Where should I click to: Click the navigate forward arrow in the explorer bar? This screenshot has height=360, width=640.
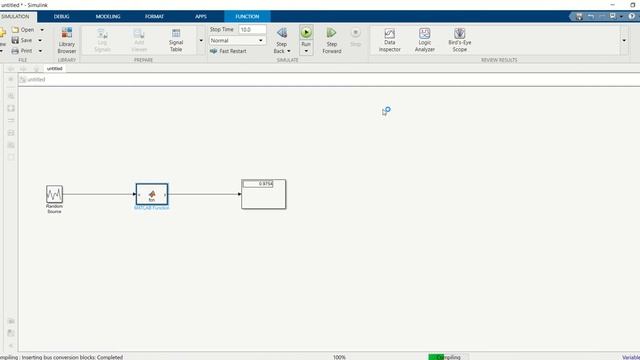[23, 69]
